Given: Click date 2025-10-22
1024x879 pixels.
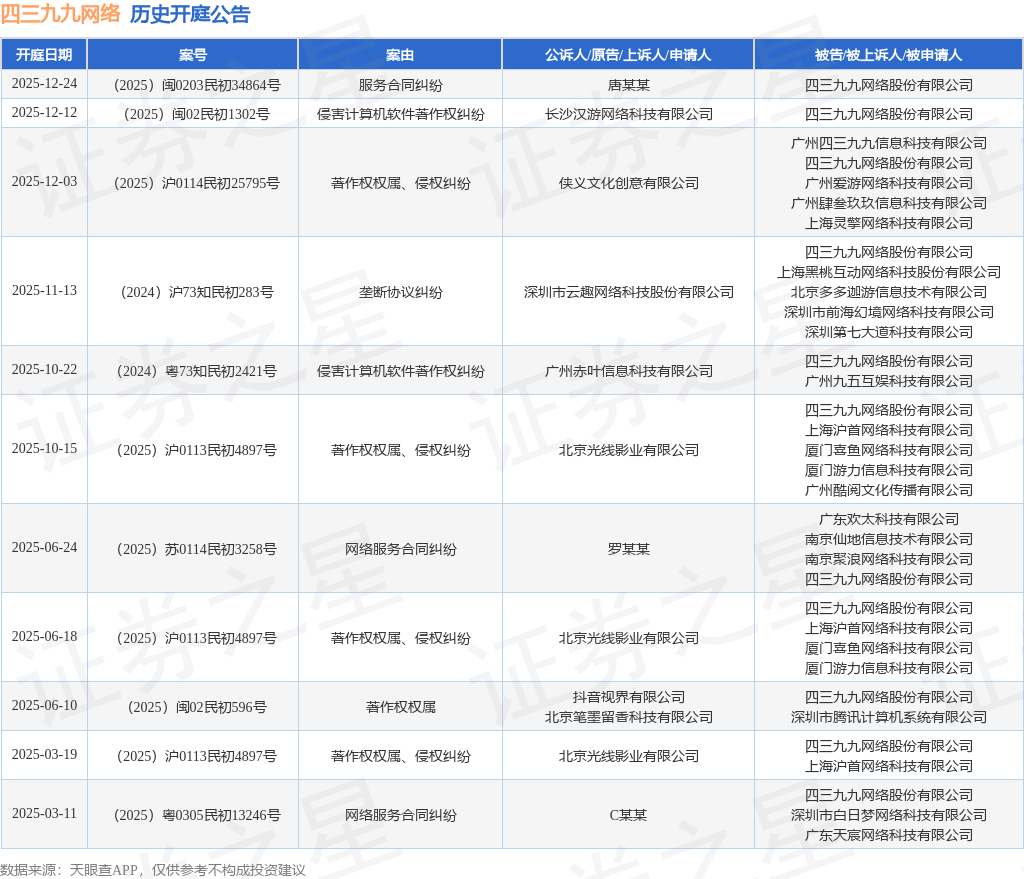Looking at the screenshot, I should point(44,370).
